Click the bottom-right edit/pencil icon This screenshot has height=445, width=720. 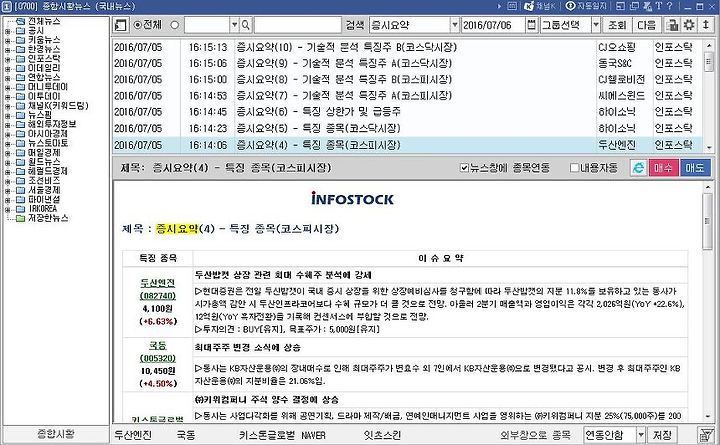click(706, 434)
